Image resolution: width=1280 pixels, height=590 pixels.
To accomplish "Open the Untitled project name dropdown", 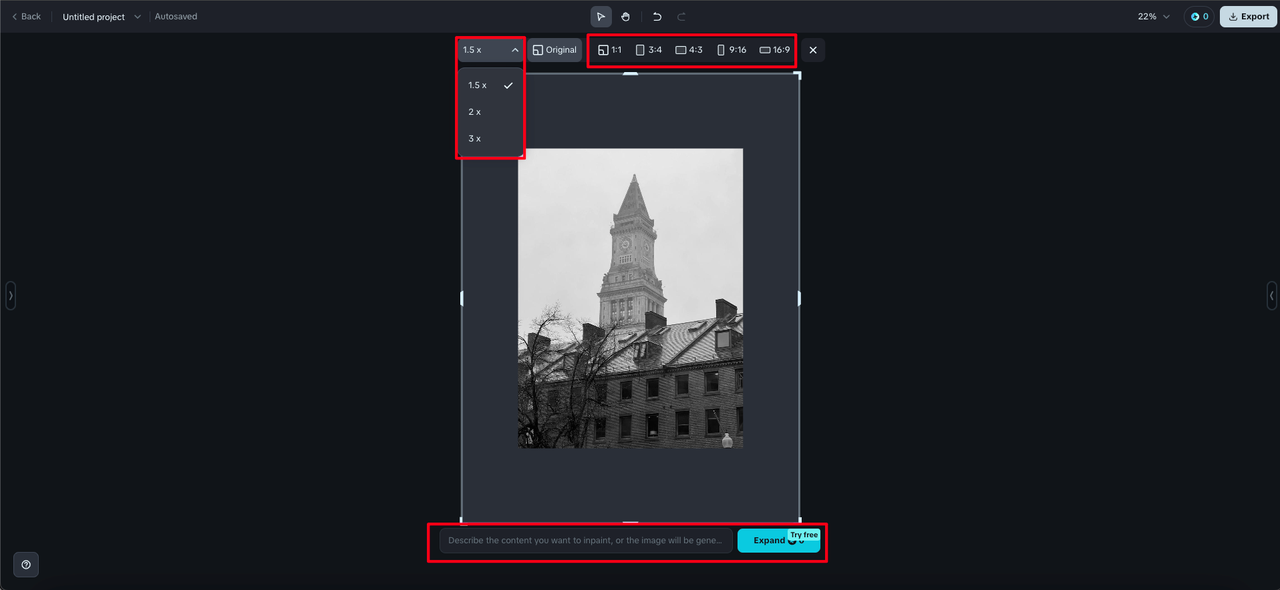I will click(x=102, y=17).
